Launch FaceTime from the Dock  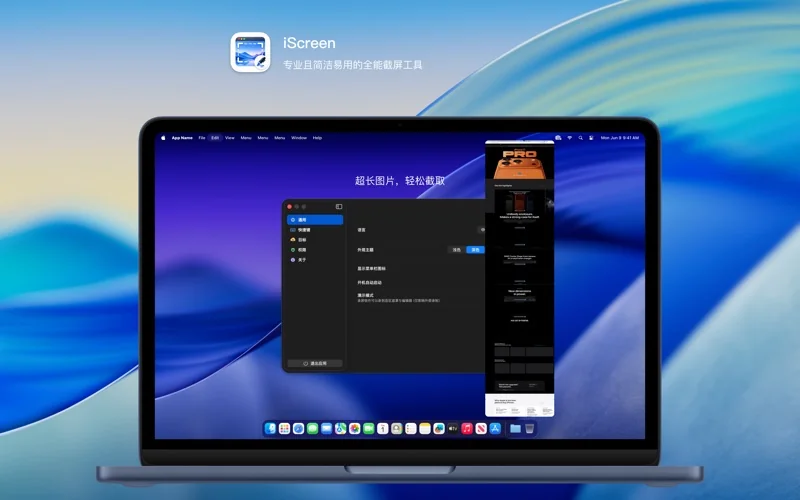pos(368,429)
